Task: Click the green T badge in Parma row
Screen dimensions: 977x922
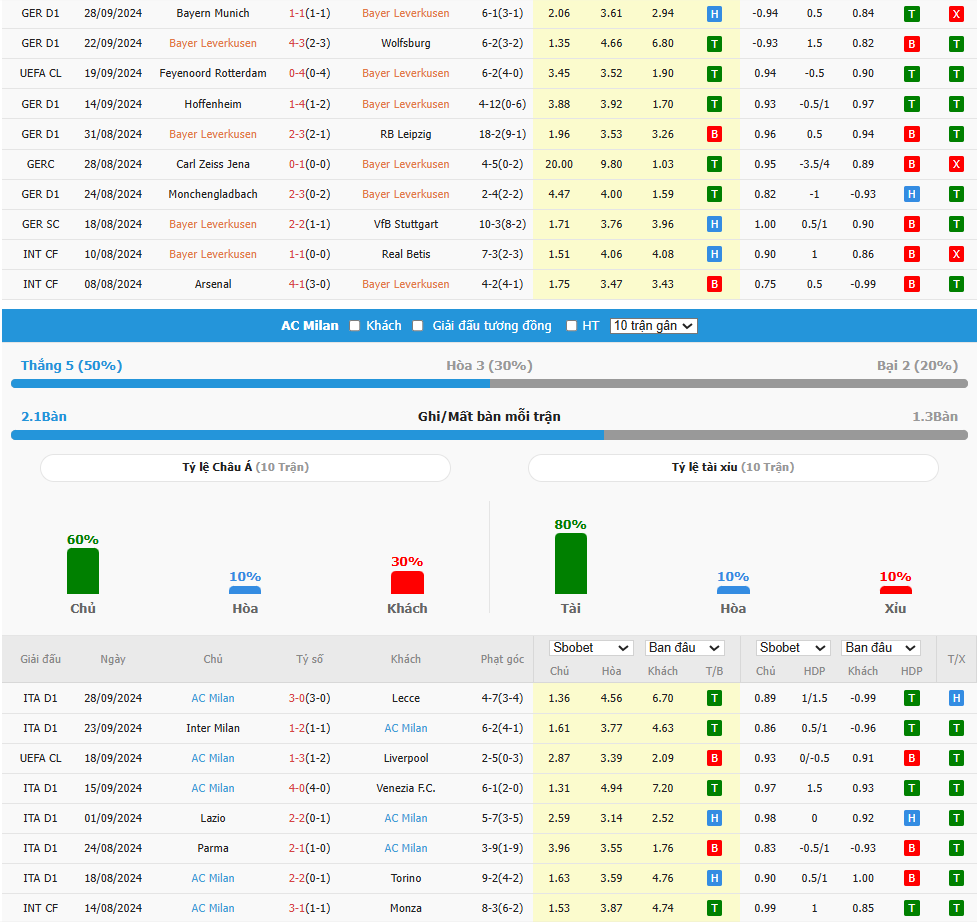Action: pos(956,848)
